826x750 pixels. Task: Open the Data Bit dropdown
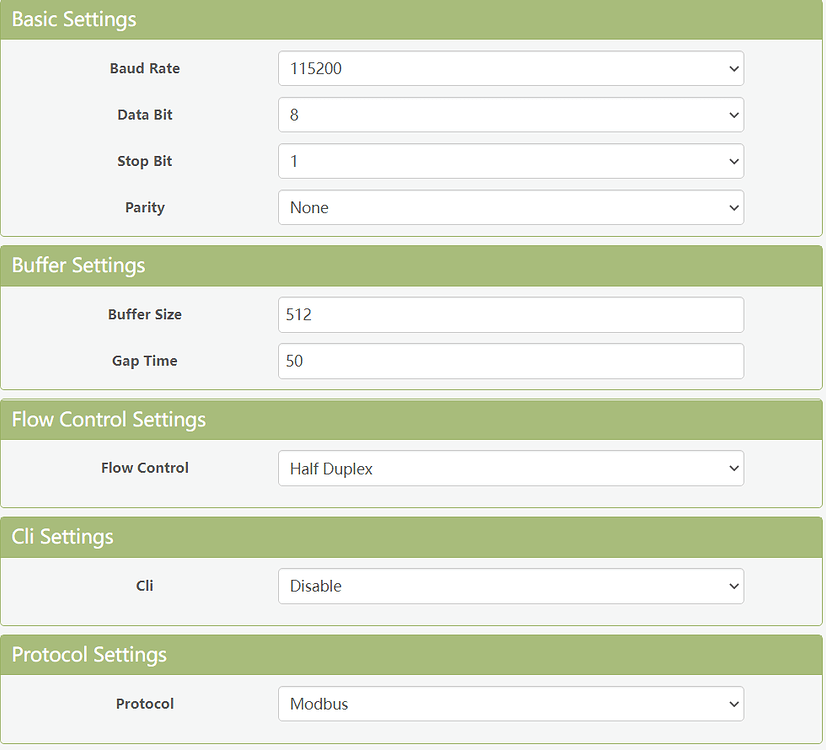[510, 114]
